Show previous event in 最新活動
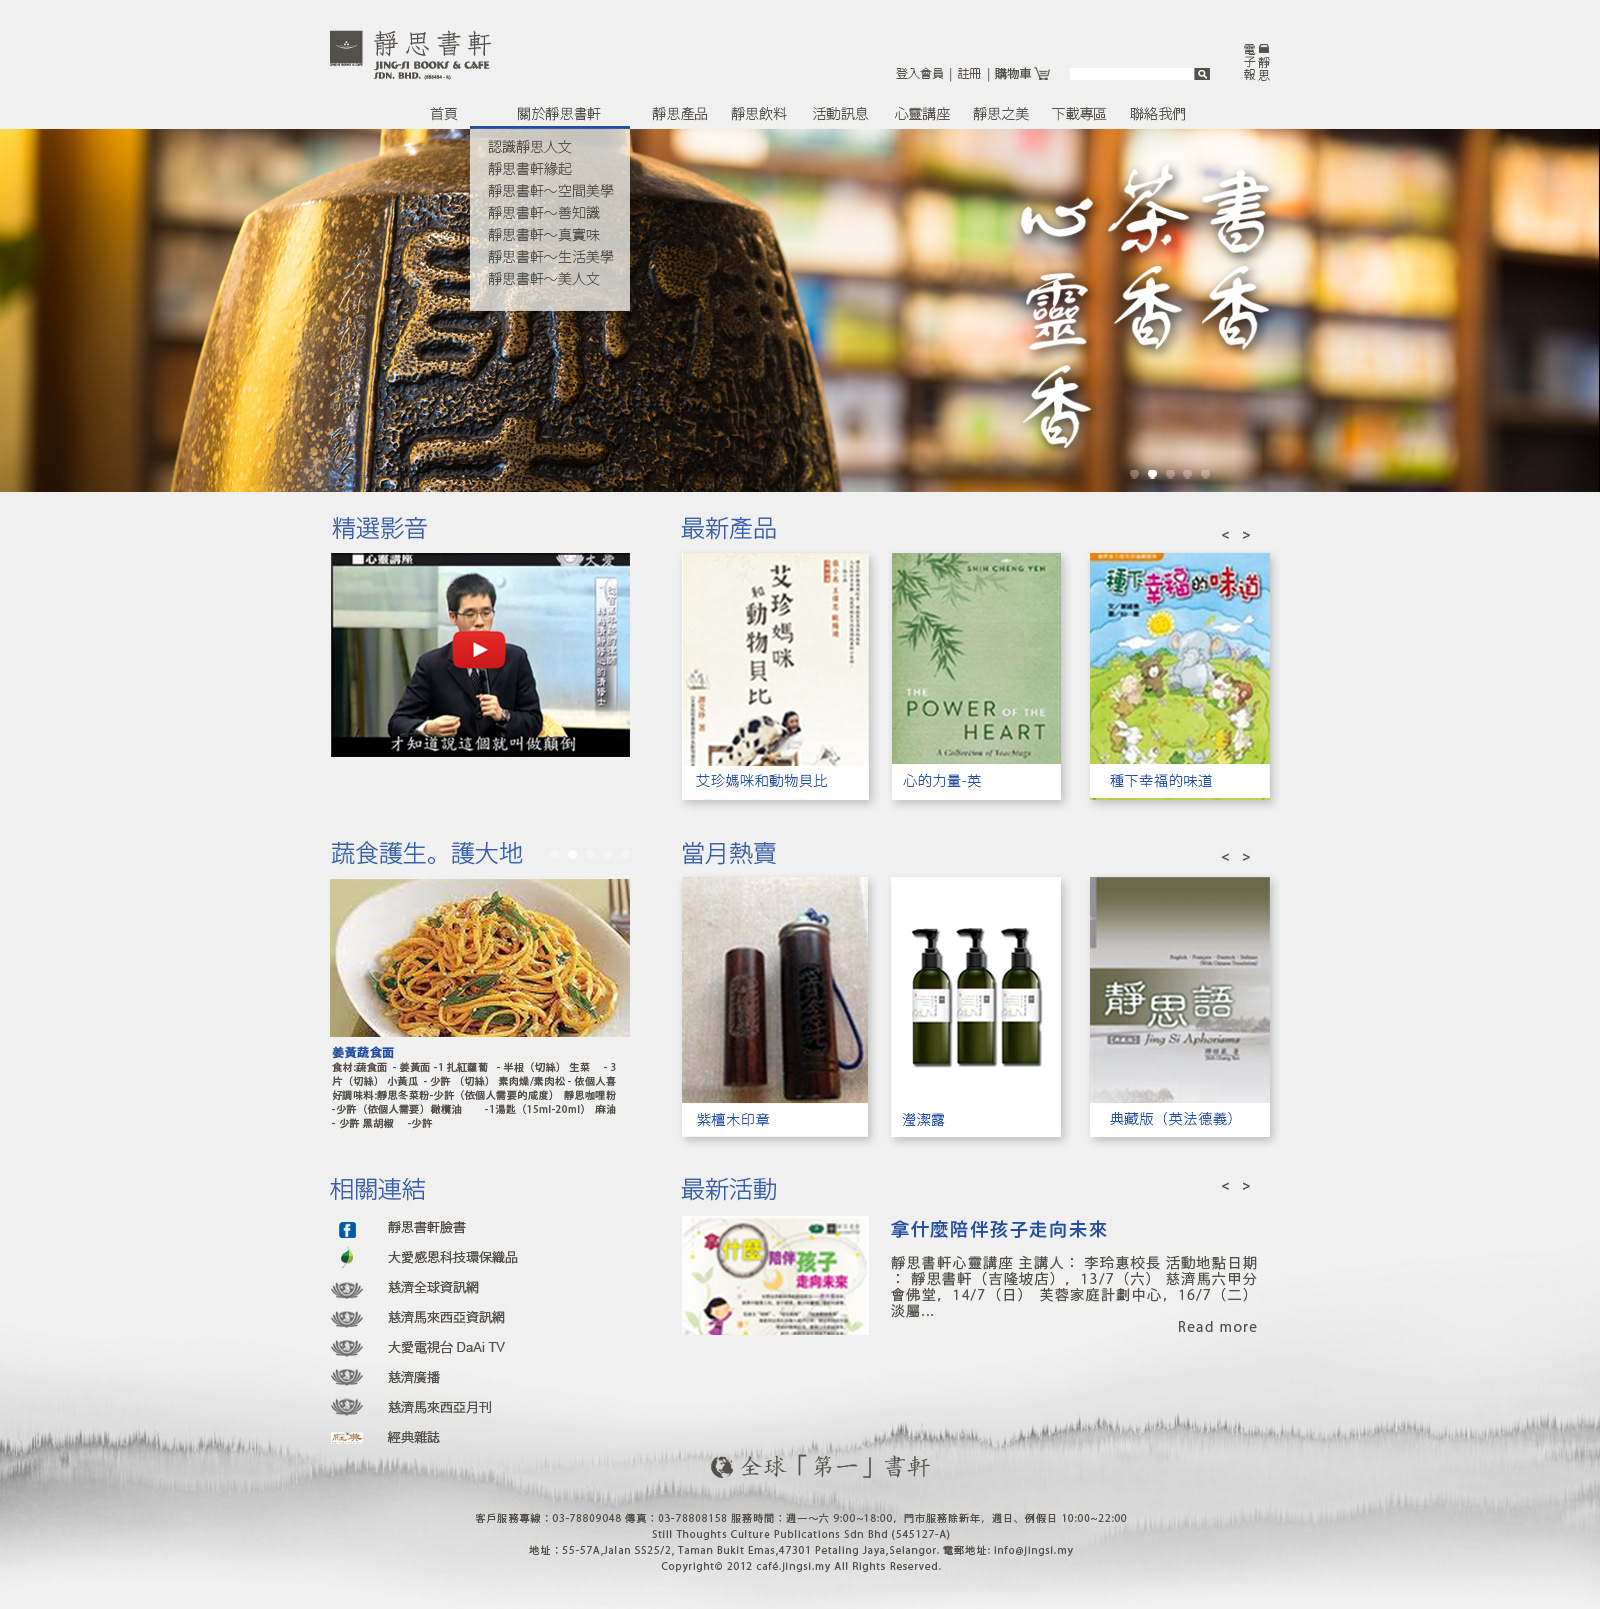1600x1609 pixels. click(1225, 1186)
